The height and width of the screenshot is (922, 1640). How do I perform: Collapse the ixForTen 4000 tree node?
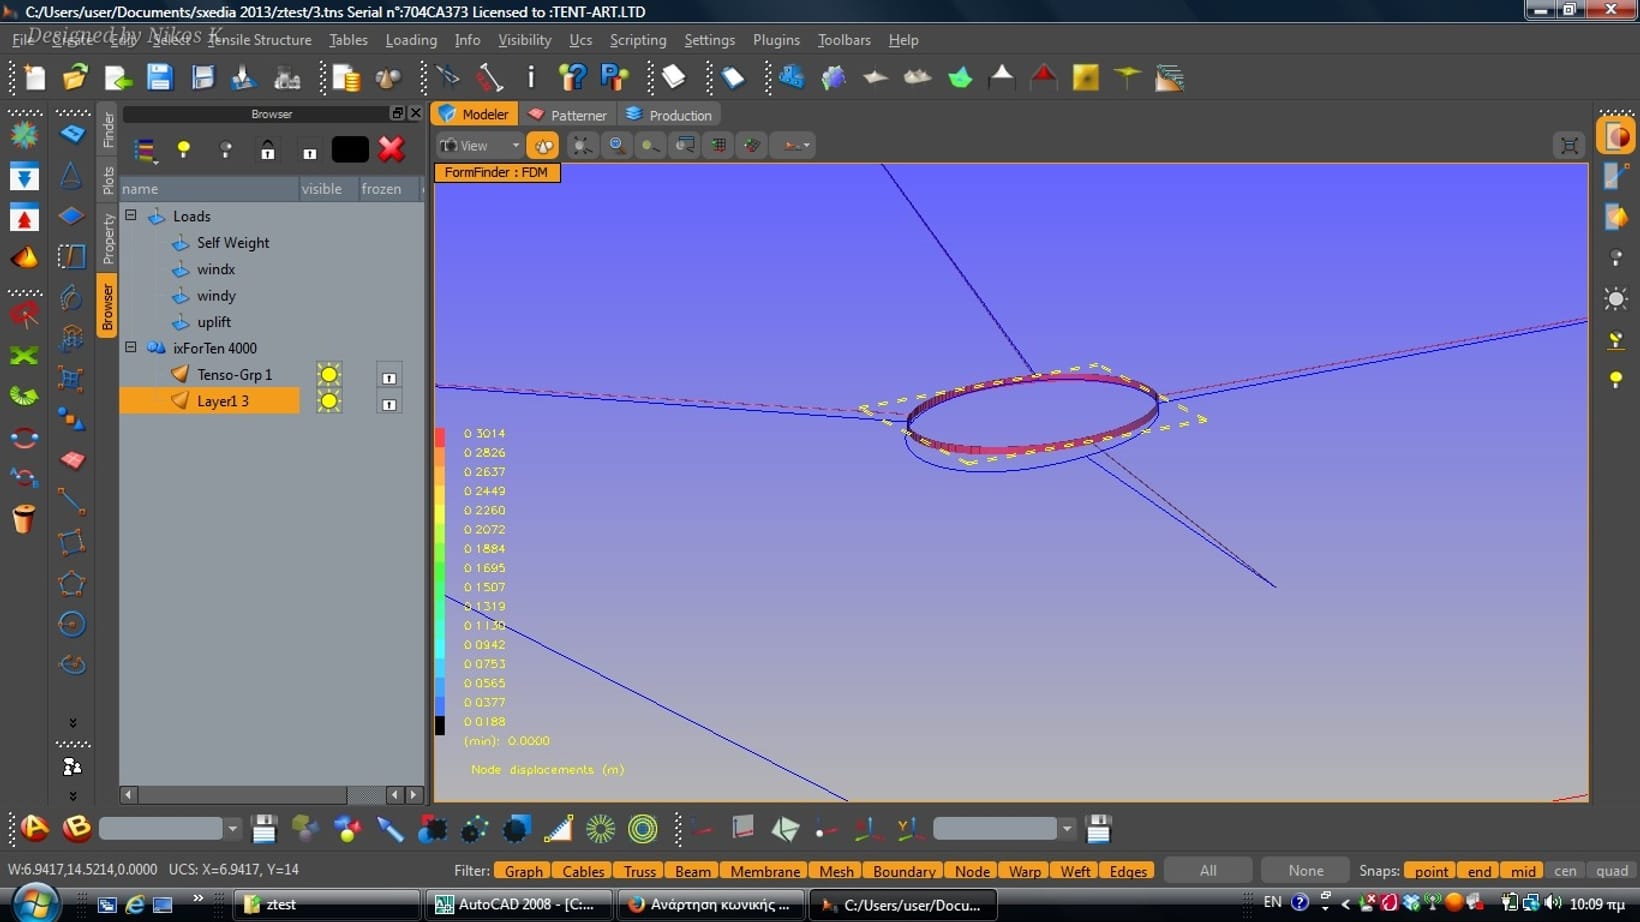click(131, 347)
